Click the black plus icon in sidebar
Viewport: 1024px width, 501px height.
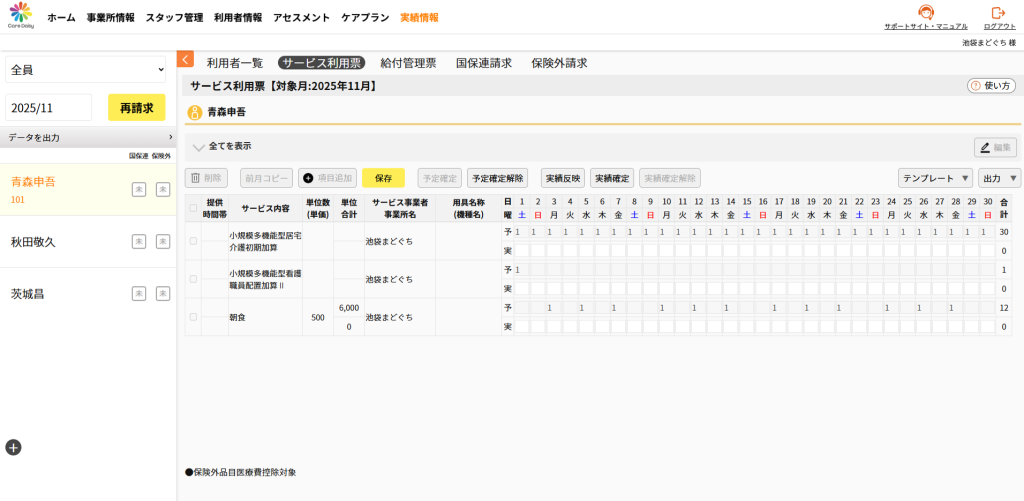[13, 447]
